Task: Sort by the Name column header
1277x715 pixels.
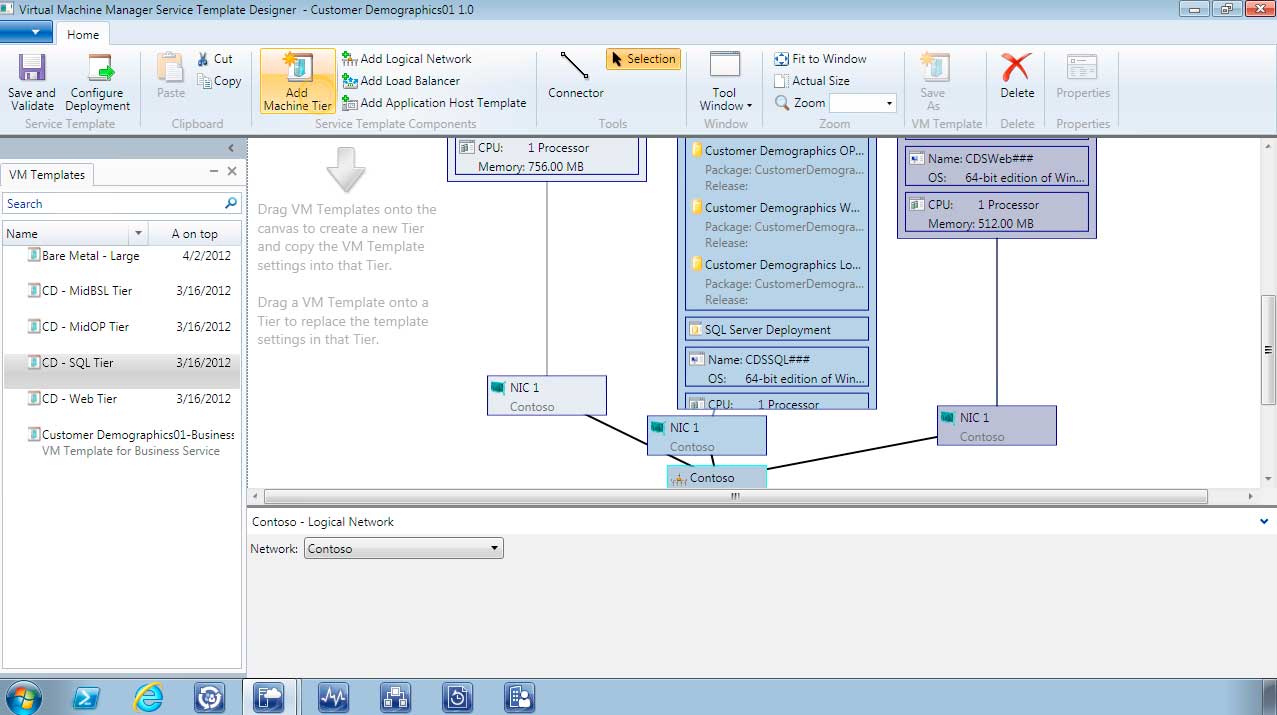Action: click(66, 234)
